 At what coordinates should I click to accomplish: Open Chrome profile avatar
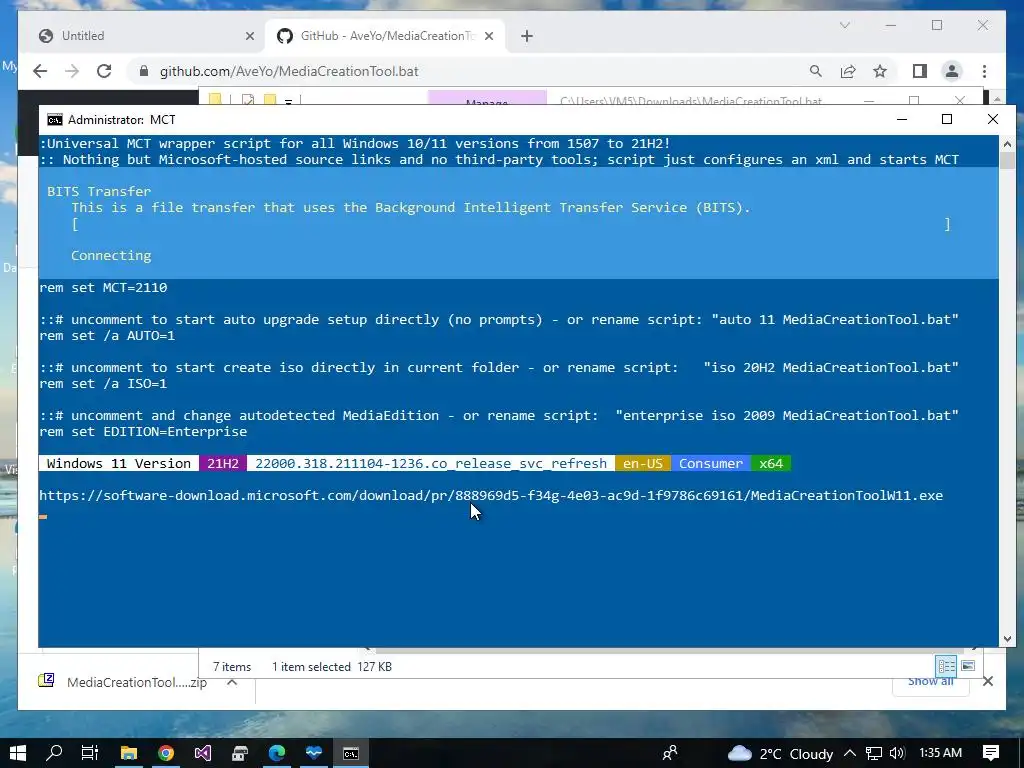(952, 71)
